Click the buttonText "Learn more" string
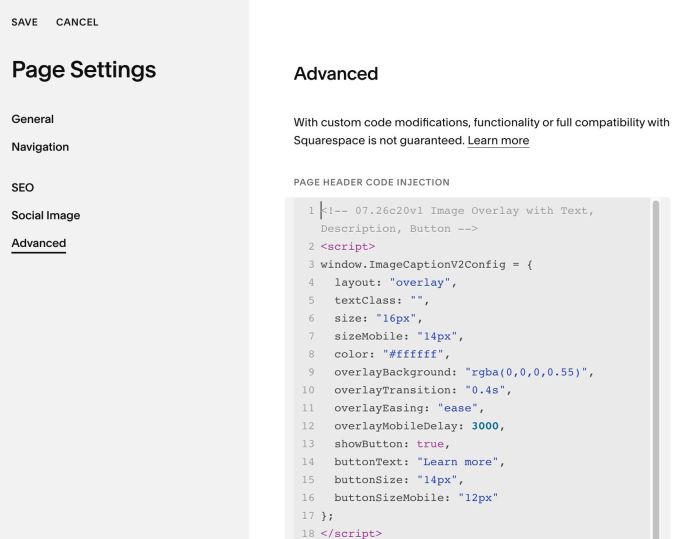The height and width of the screenshot is (539, 700). click(x=457, y=462)
